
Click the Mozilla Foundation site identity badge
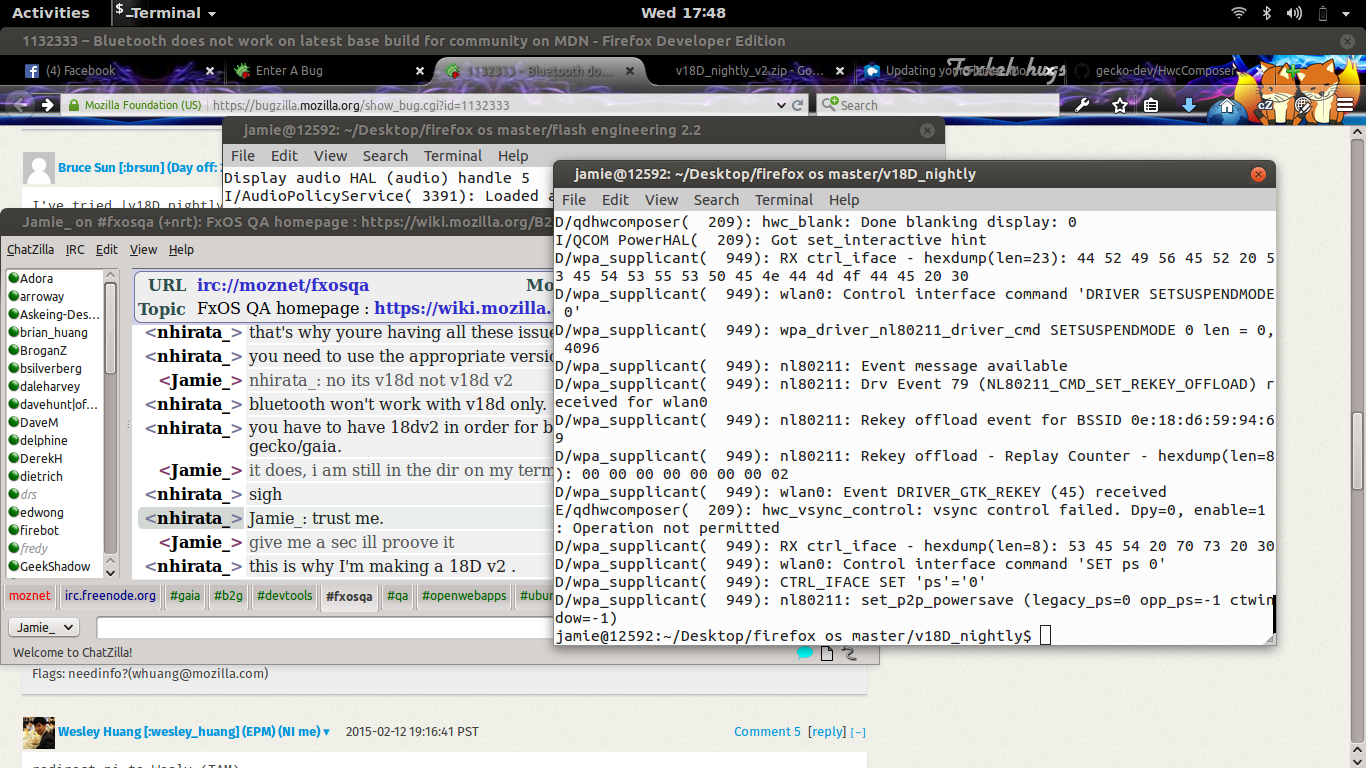pyautogui.click(x=135, y=105)
